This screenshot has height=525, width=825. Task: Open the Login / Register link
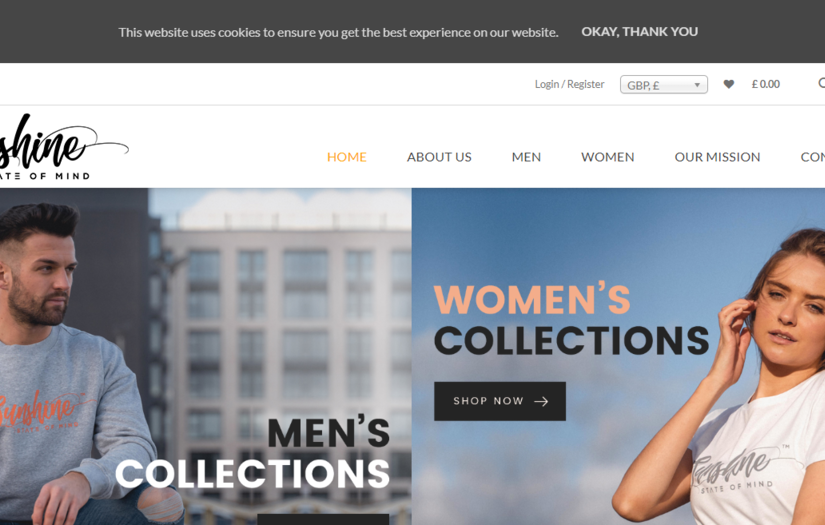(x=569, y=84)
